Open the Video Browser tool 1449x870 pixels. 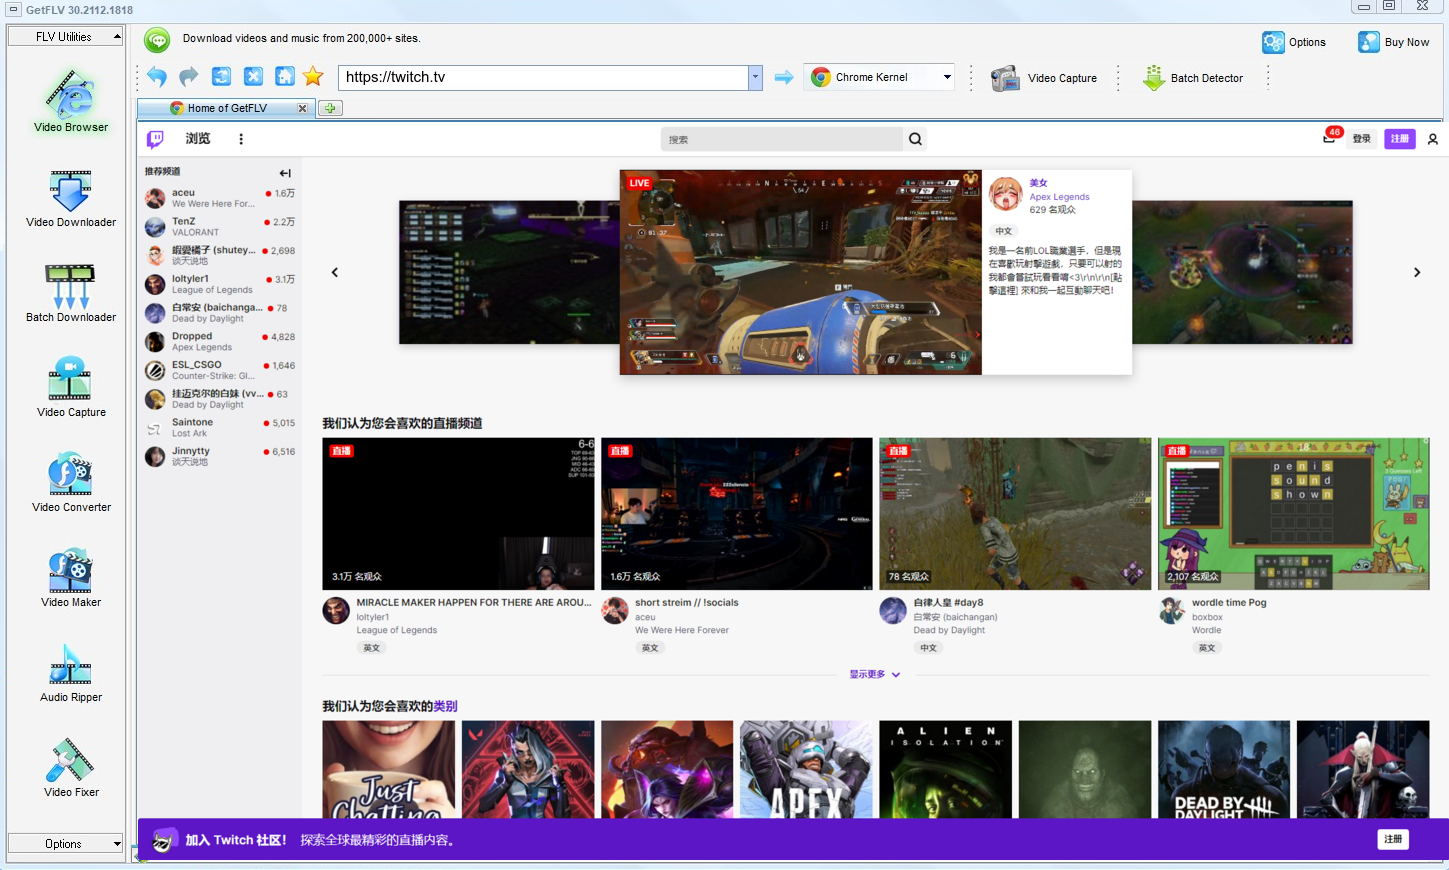pos(71,101)
